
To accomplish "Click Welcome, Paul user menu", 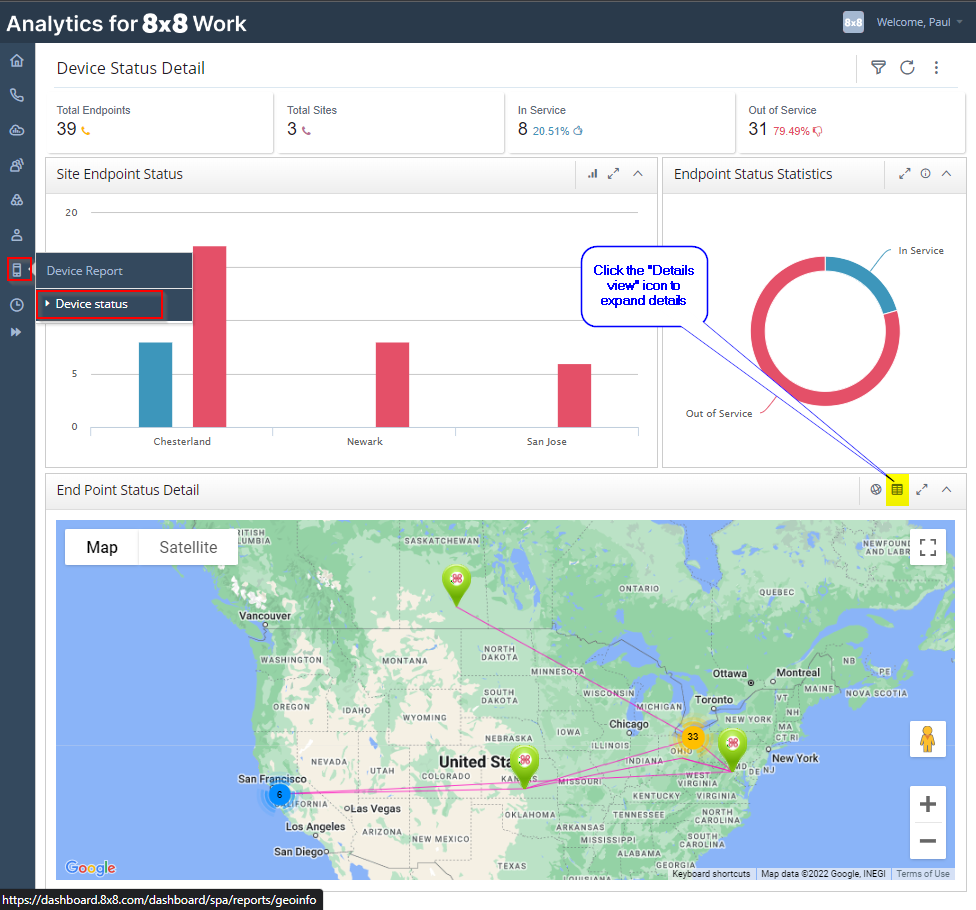I will point(912,22).
